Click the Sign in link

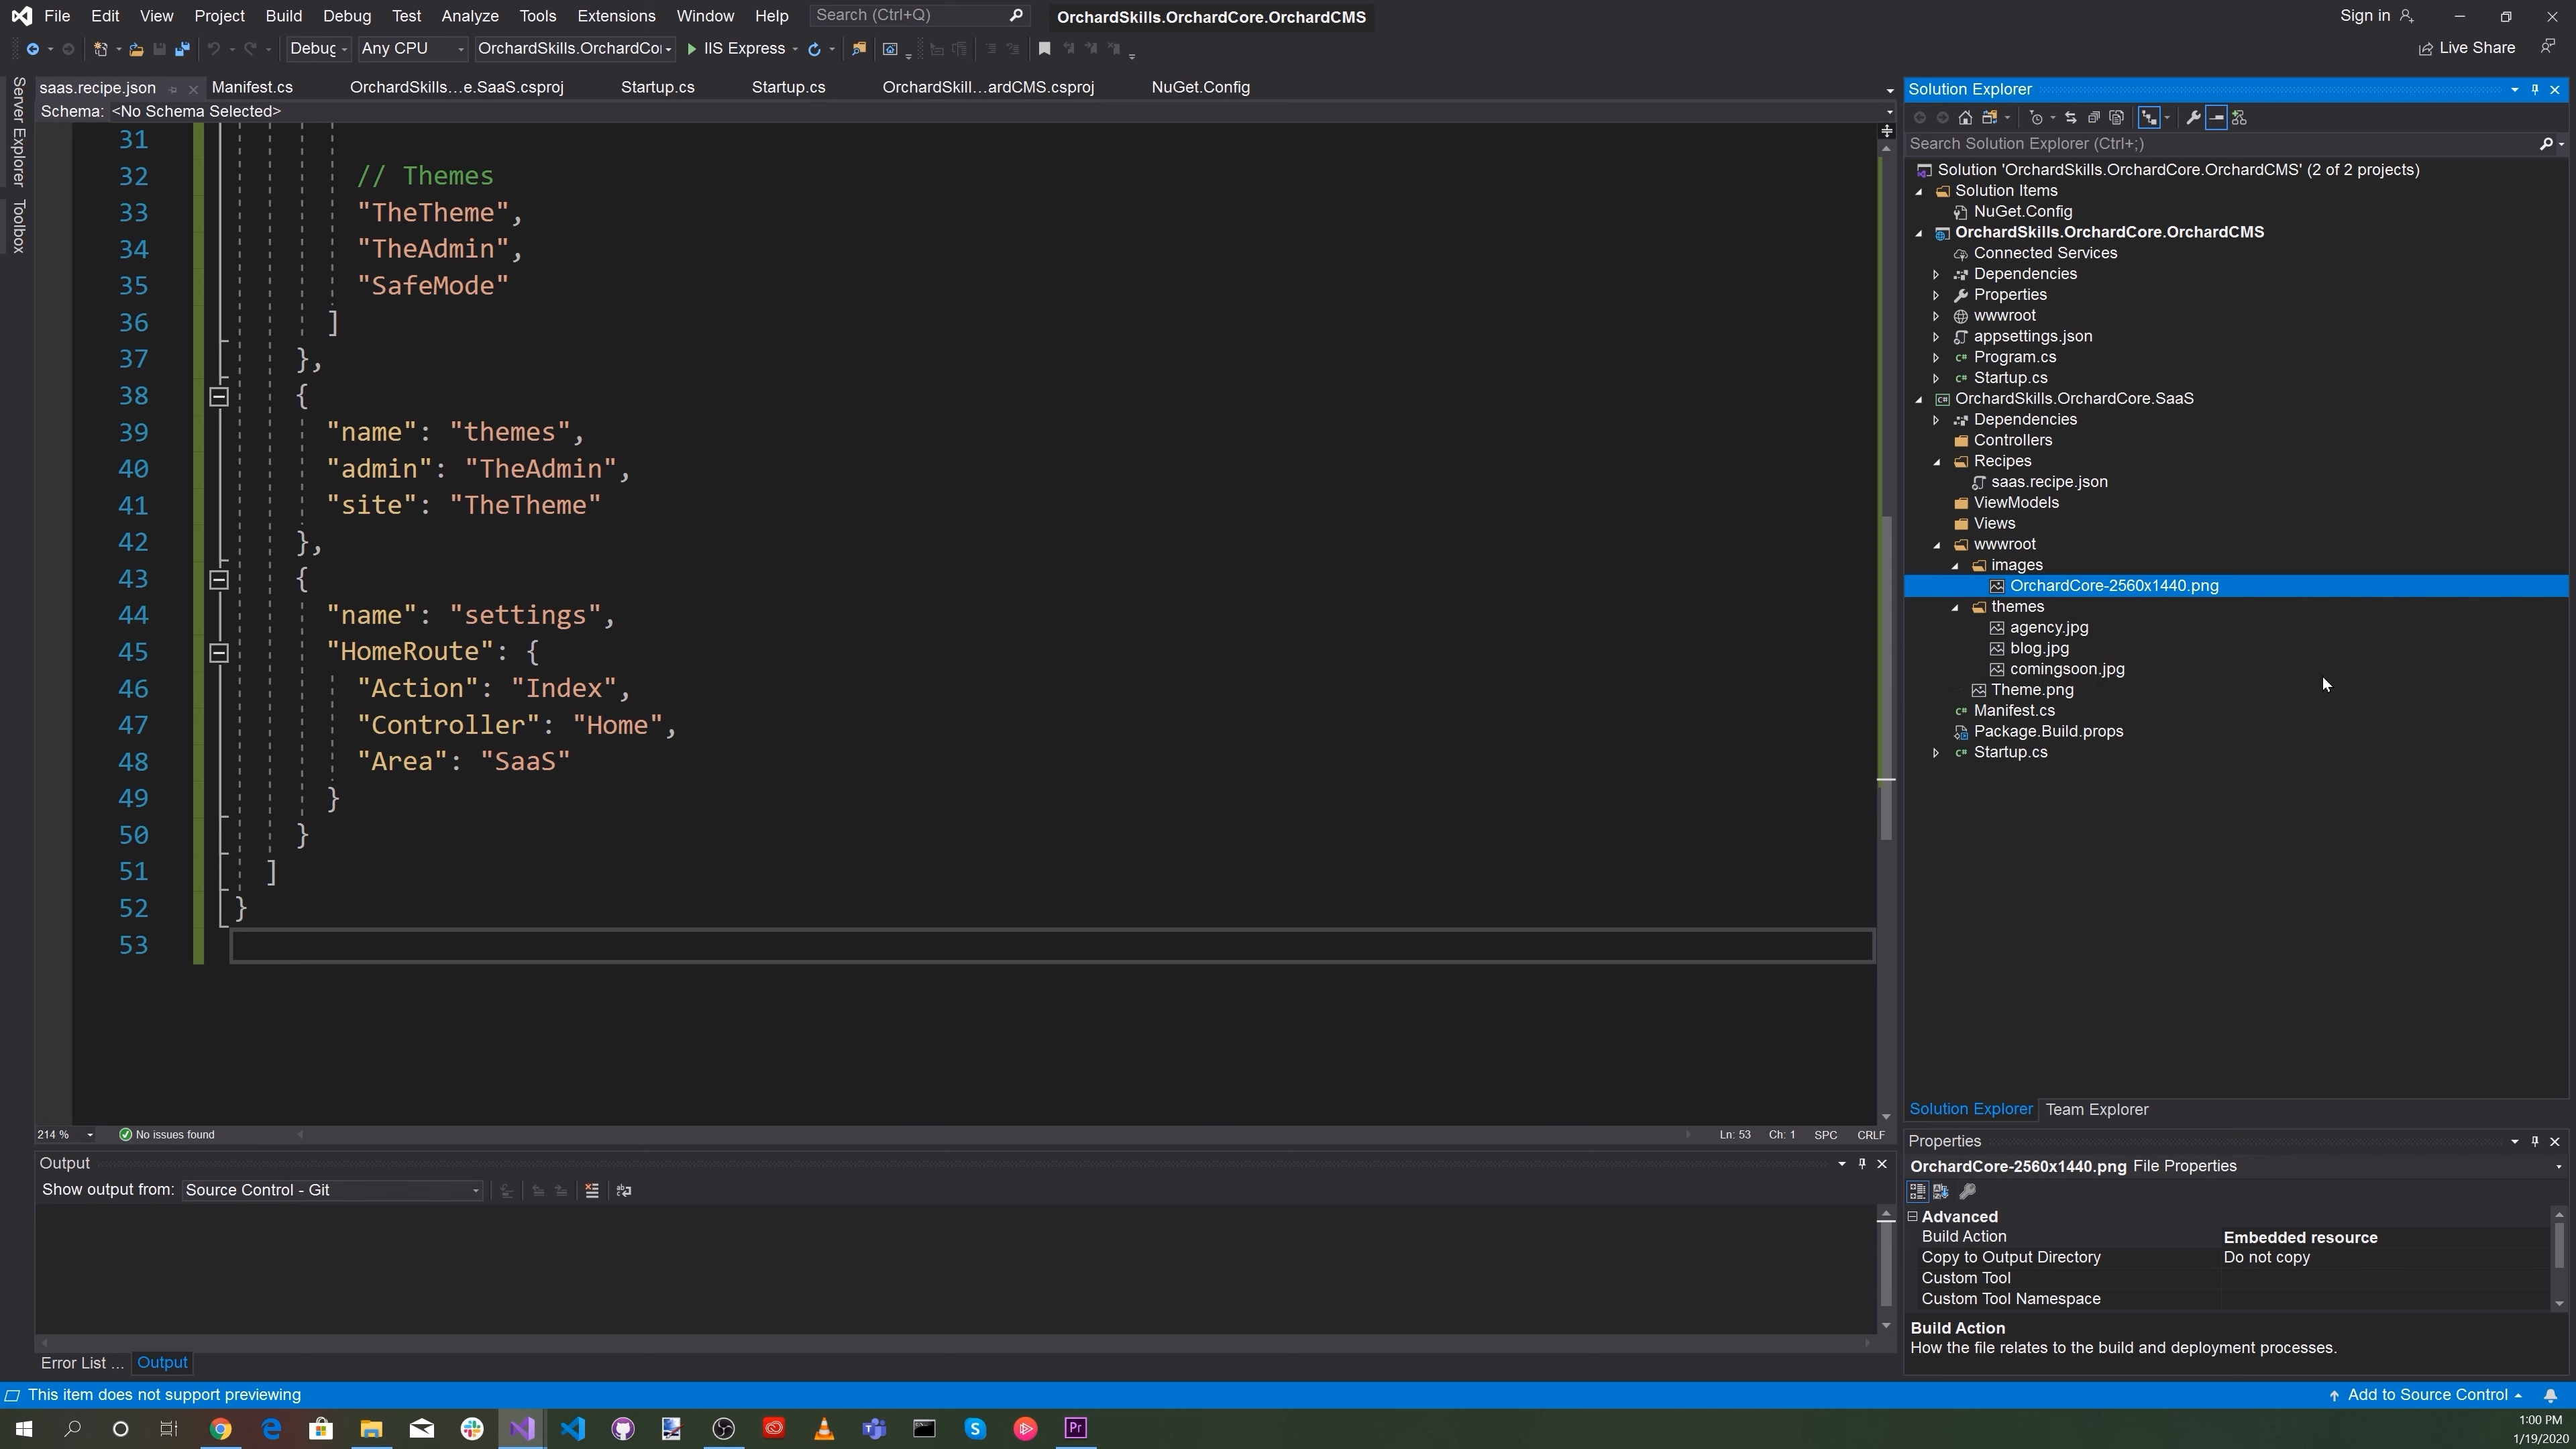point(2376,16)
